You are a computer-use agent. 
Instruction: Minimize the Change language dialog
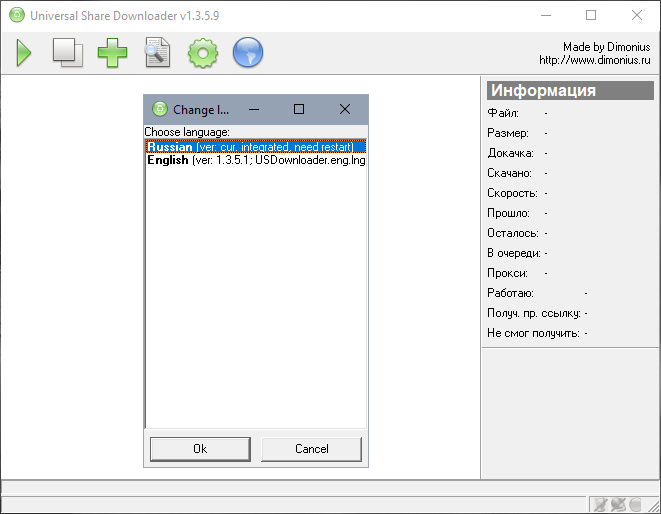254,109
